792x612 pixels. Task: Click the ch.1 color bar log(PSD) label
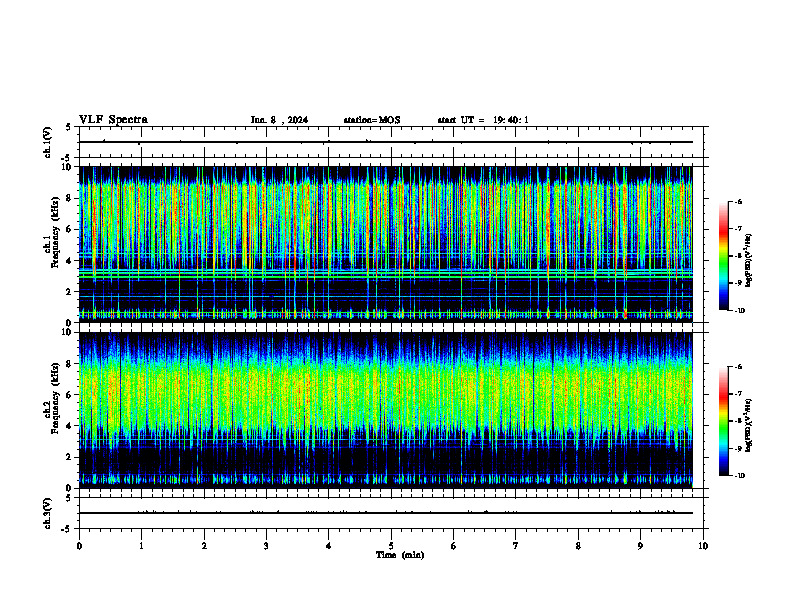click(x=749, y=260)
